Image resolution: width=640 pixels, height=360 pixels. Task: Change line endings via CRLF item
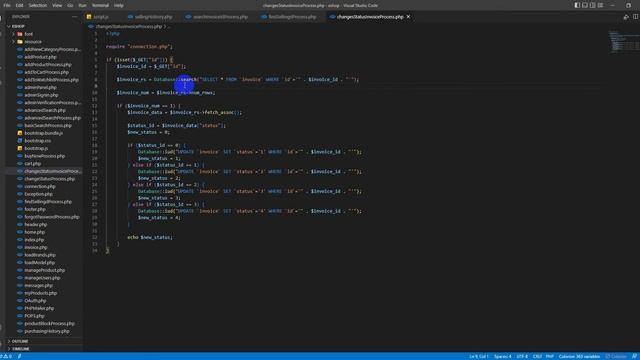coord(537,356)
